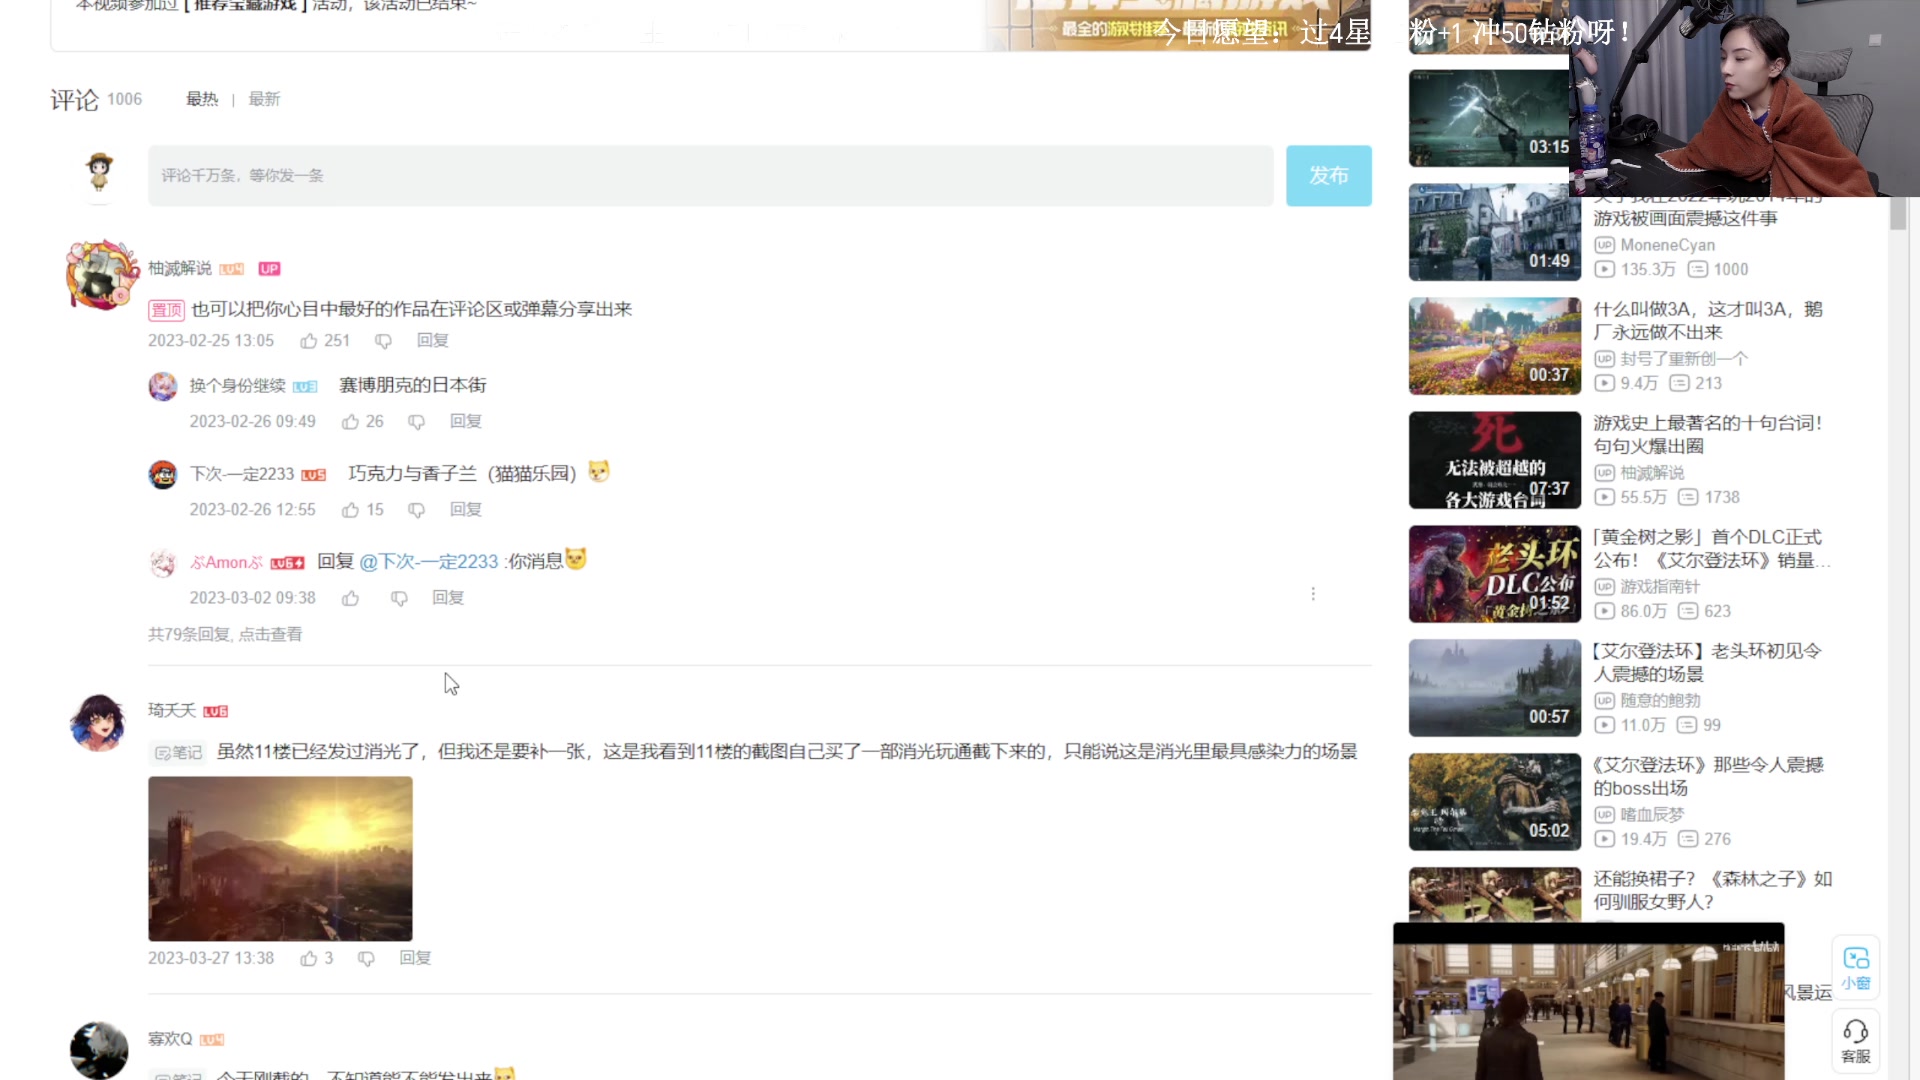
Task: Click the 发布 publish button
Action: (1328, 175)
